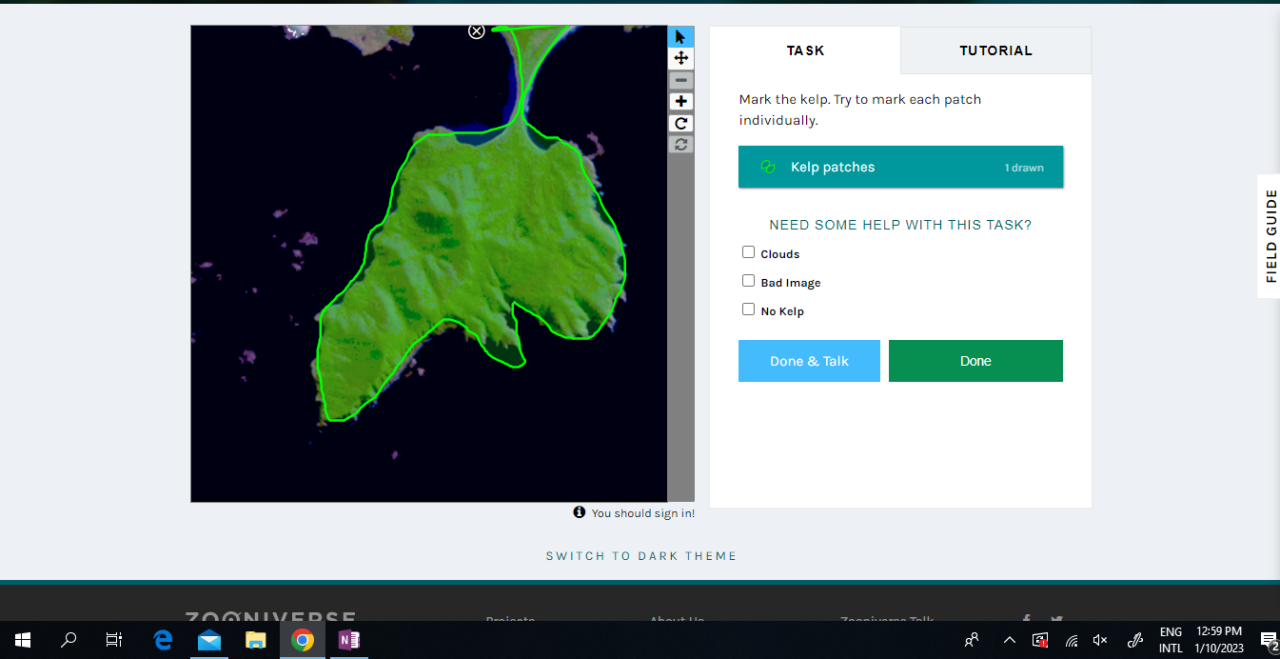Delete the drawn kelp patch mark
Screen dimensions: 1280x659
tap(477, 31)
